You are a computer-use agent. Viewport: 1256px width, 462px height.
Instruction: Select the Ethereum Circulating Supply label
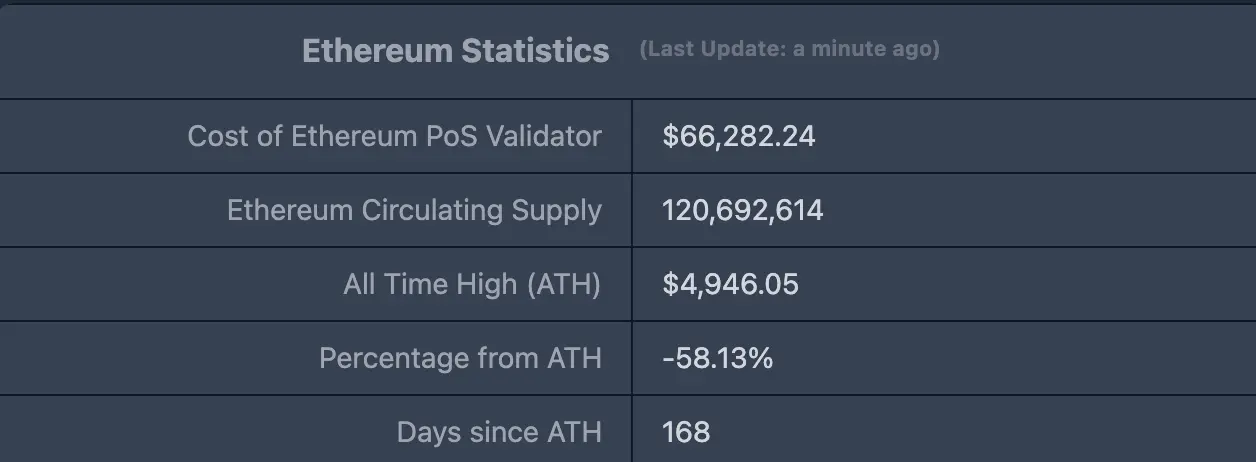pyautogui.click(x=414, y=210)
